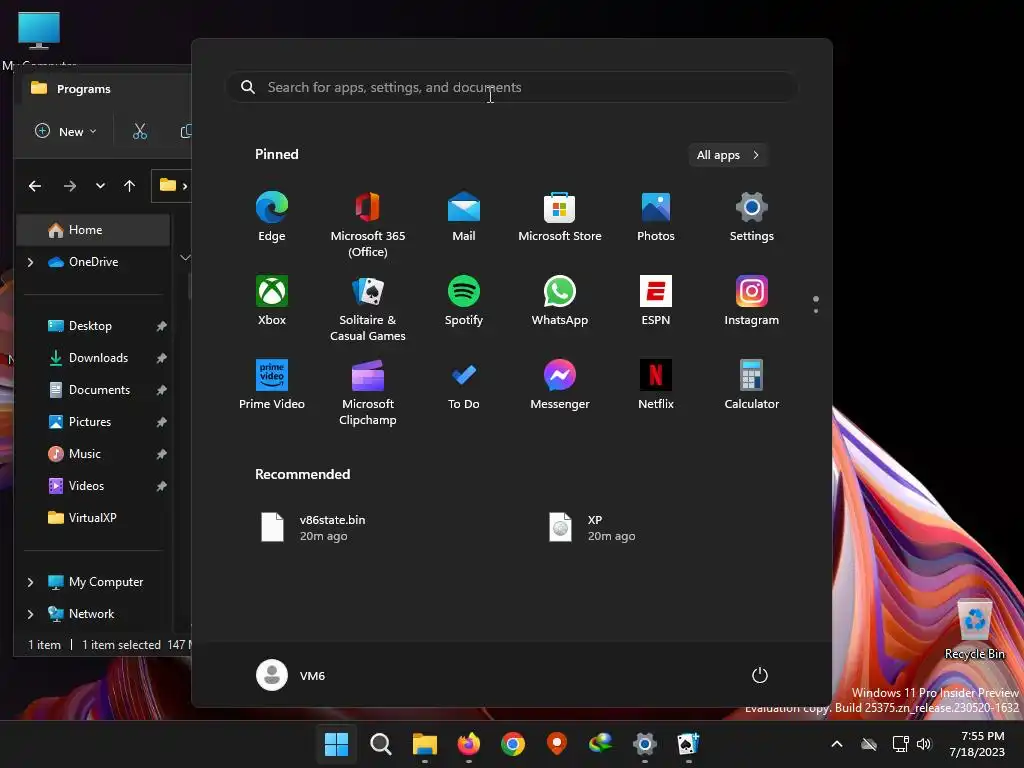1024x768 pixels.
Task: Expand Network in navigation pane
Action: tap(30, 614)
